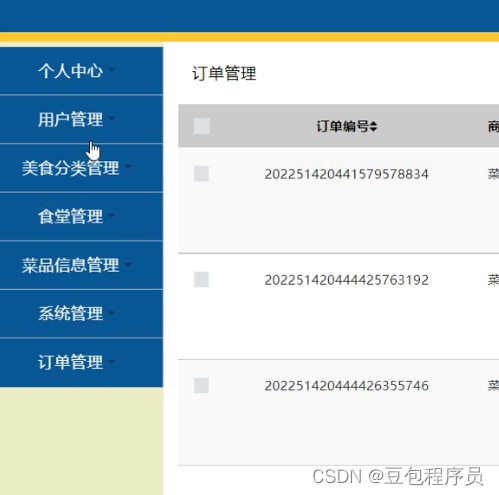499x495 pixels.
Task: Open the 用户管理 sidebar menu
Action: pos(81,119)
